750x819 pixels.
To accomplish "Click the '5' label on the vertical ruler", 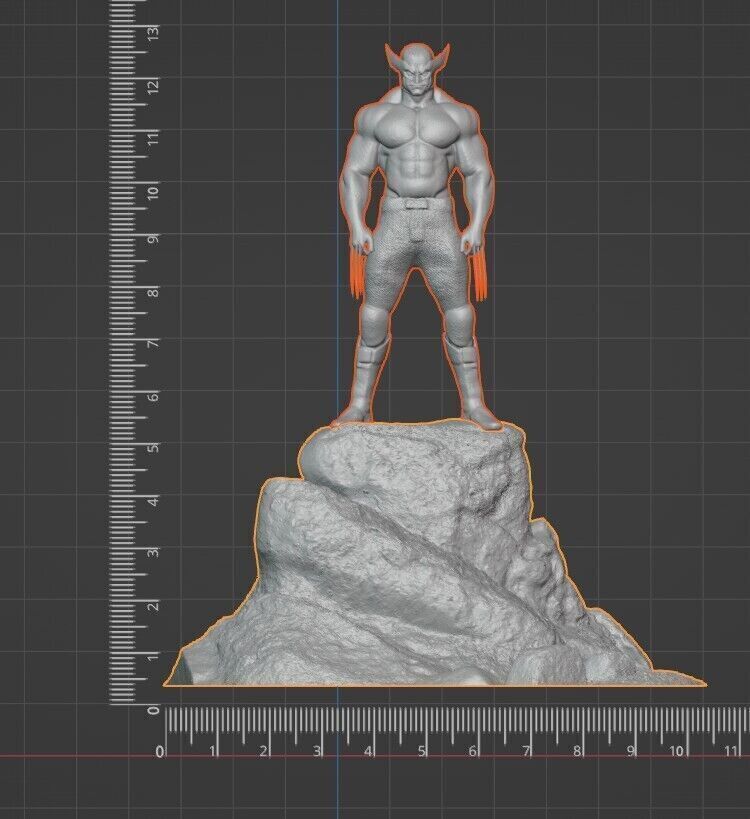I will click(x=153, y=448).
